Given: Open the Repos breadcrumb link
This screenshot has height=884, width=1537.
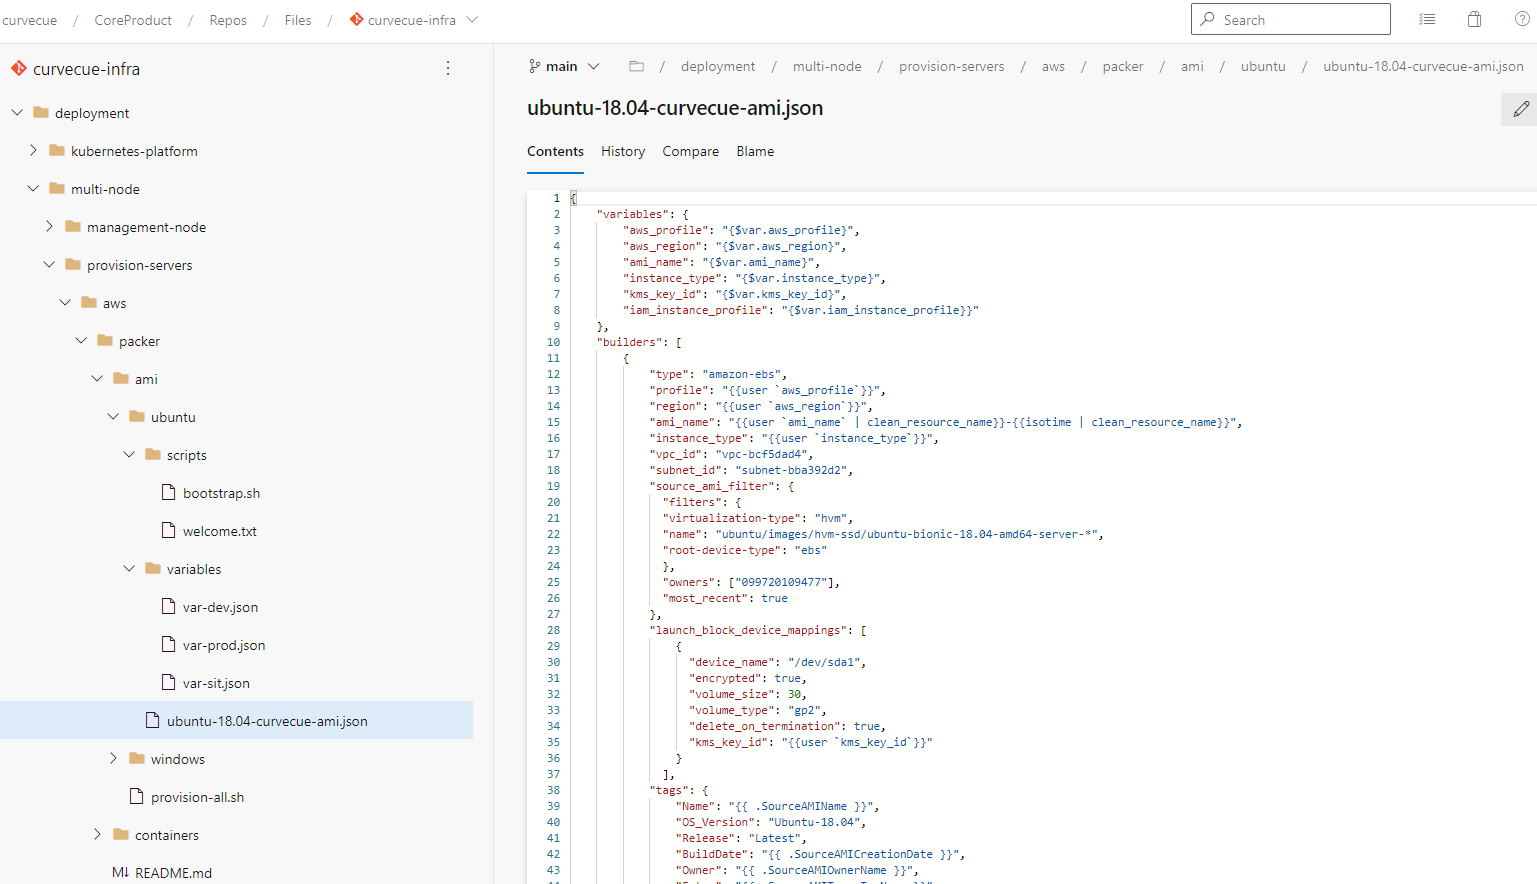Looking at the screenshot, I should (x=228, y=20).
